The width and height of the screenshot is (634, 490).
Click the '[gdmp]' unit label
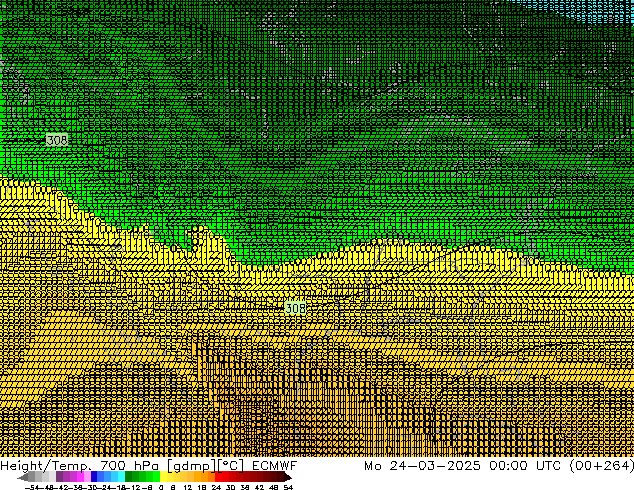click(192, 466)
